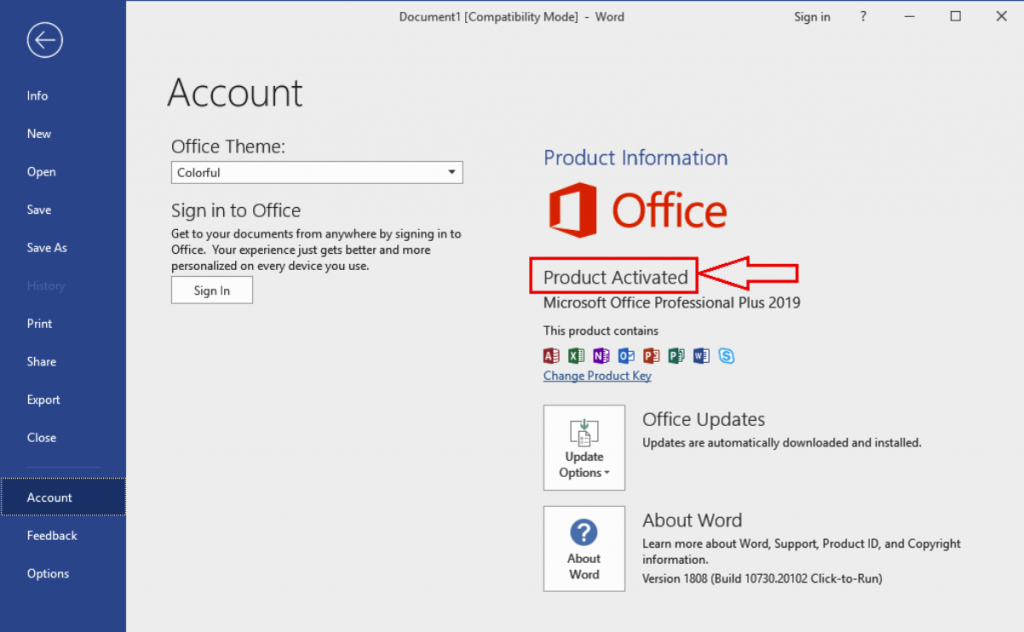Select the Skype icon
The width and height of the screenshot is (1024, 632).
(727, 355)
